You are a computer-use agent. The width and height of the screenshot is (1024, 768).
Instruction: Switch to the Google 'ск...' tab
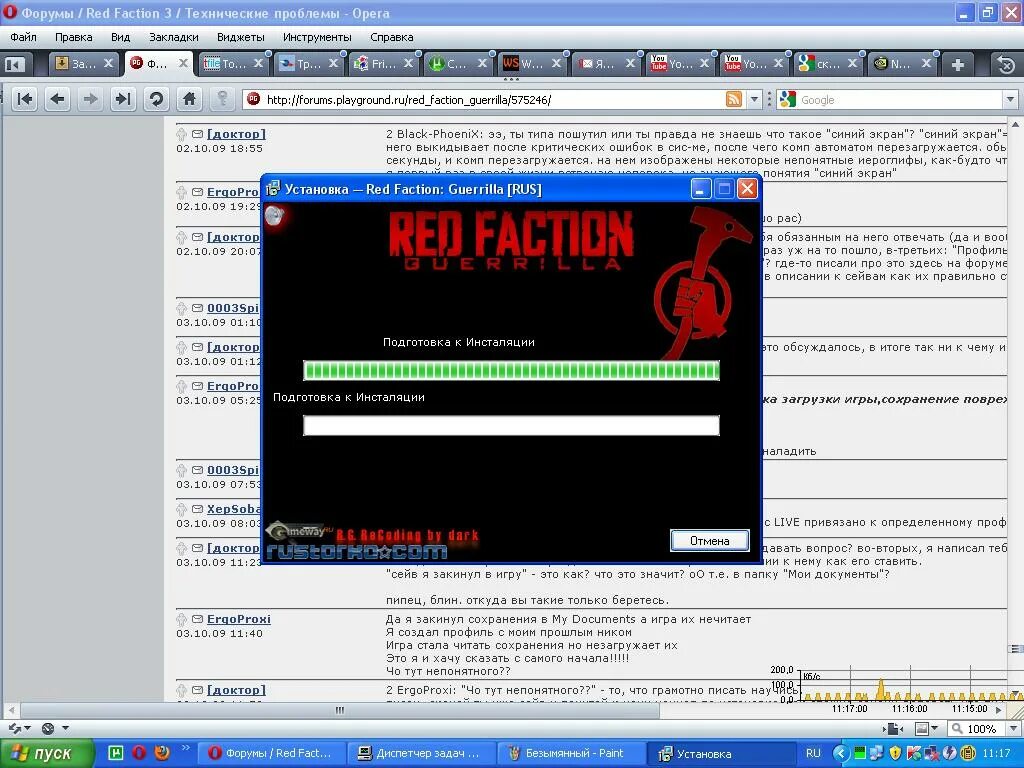pos(827,63)
